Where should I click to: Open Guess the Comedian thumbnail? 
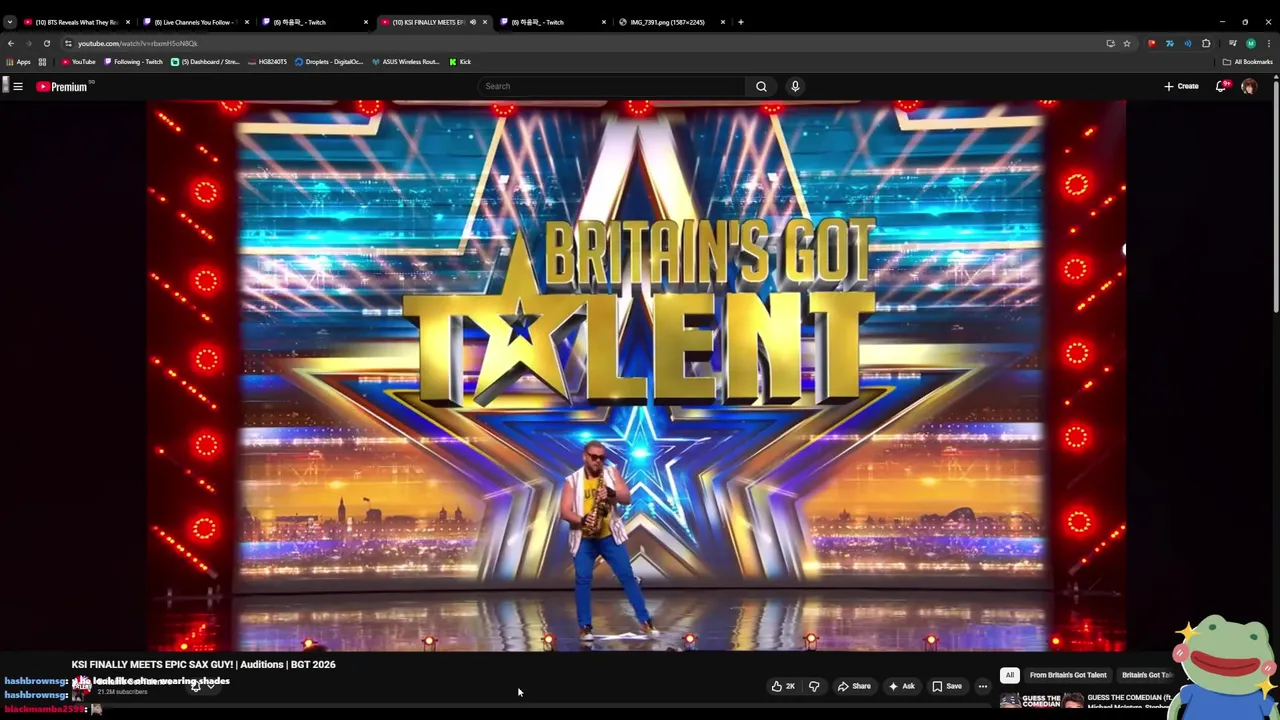1040,702
